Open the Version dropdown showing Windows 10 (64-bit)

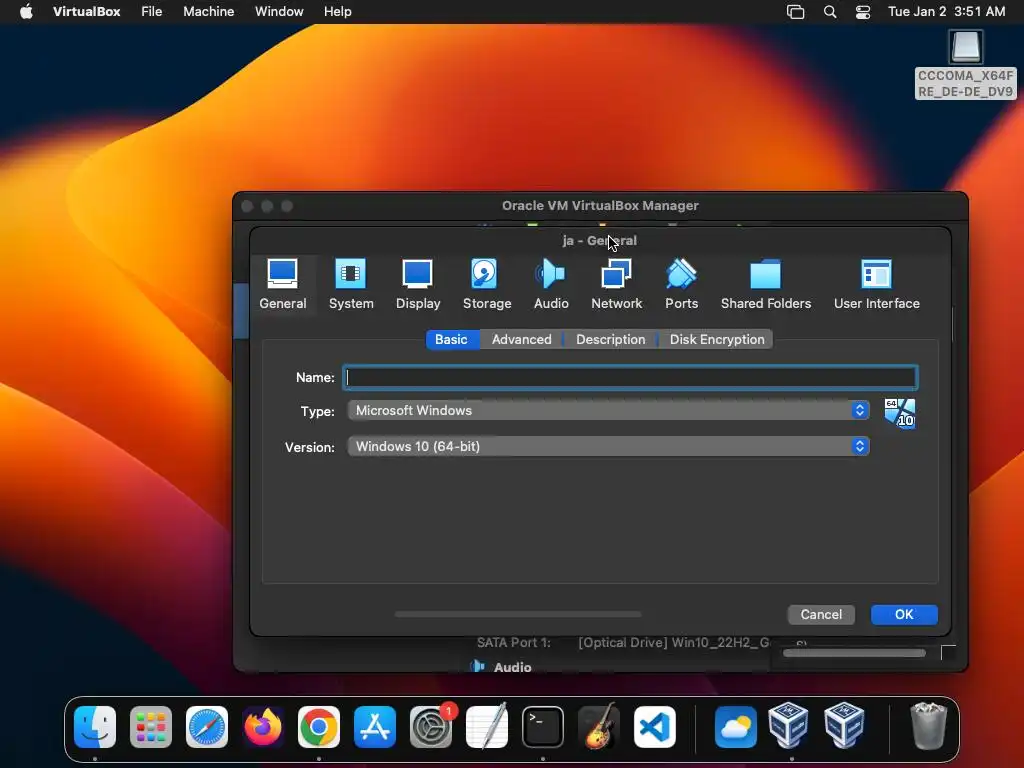[x=608, y=446]
